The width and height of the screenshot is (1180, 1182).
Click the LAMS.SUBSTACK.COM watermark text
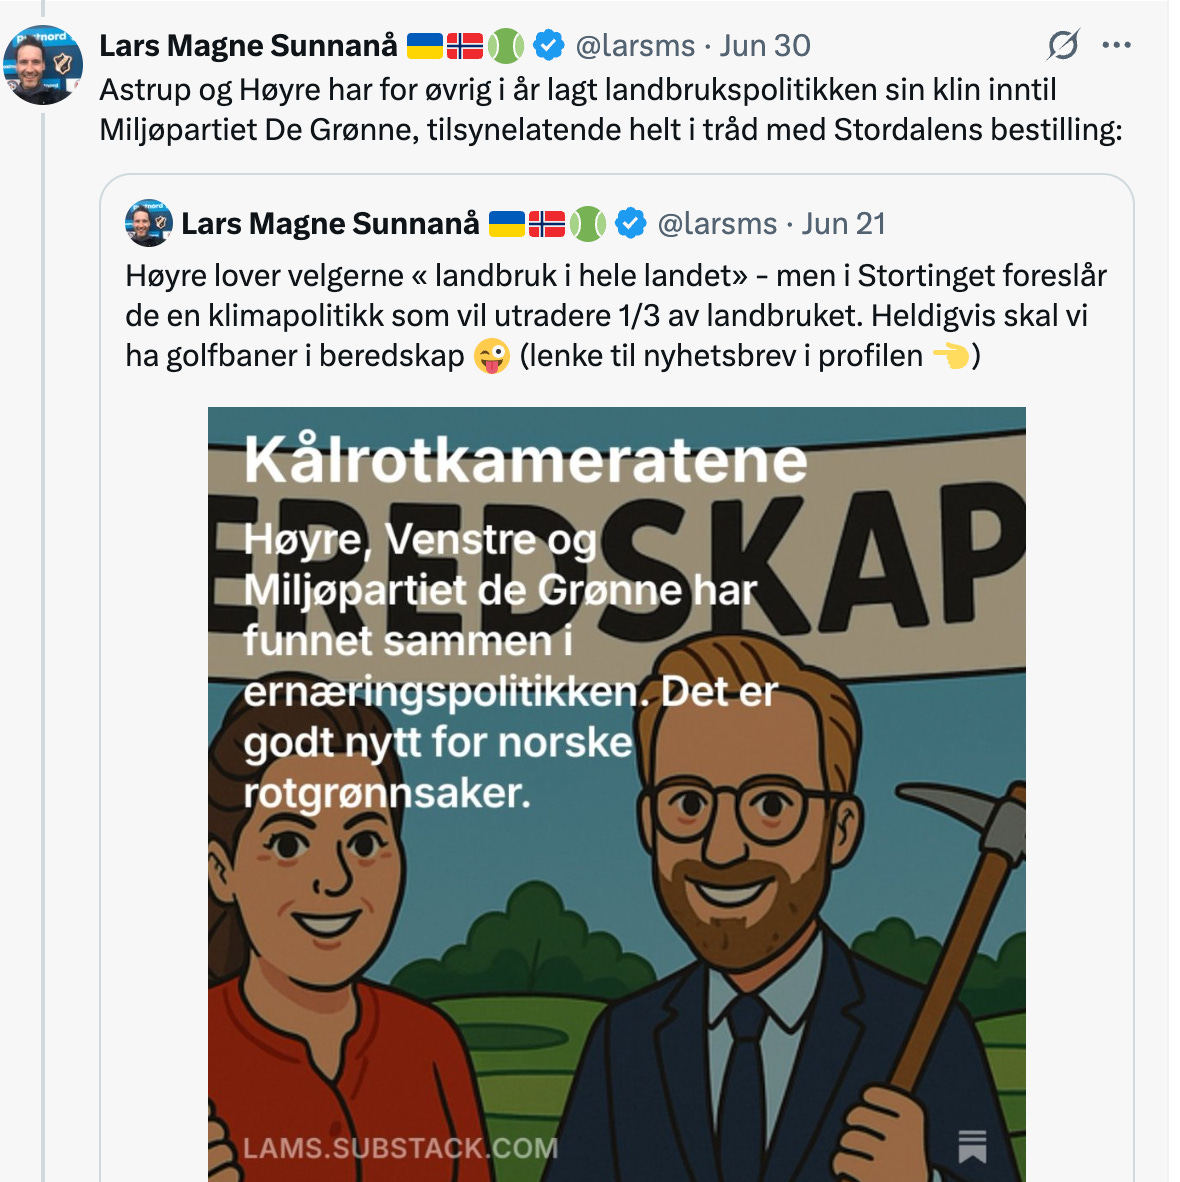click(x=400, y=1148)
